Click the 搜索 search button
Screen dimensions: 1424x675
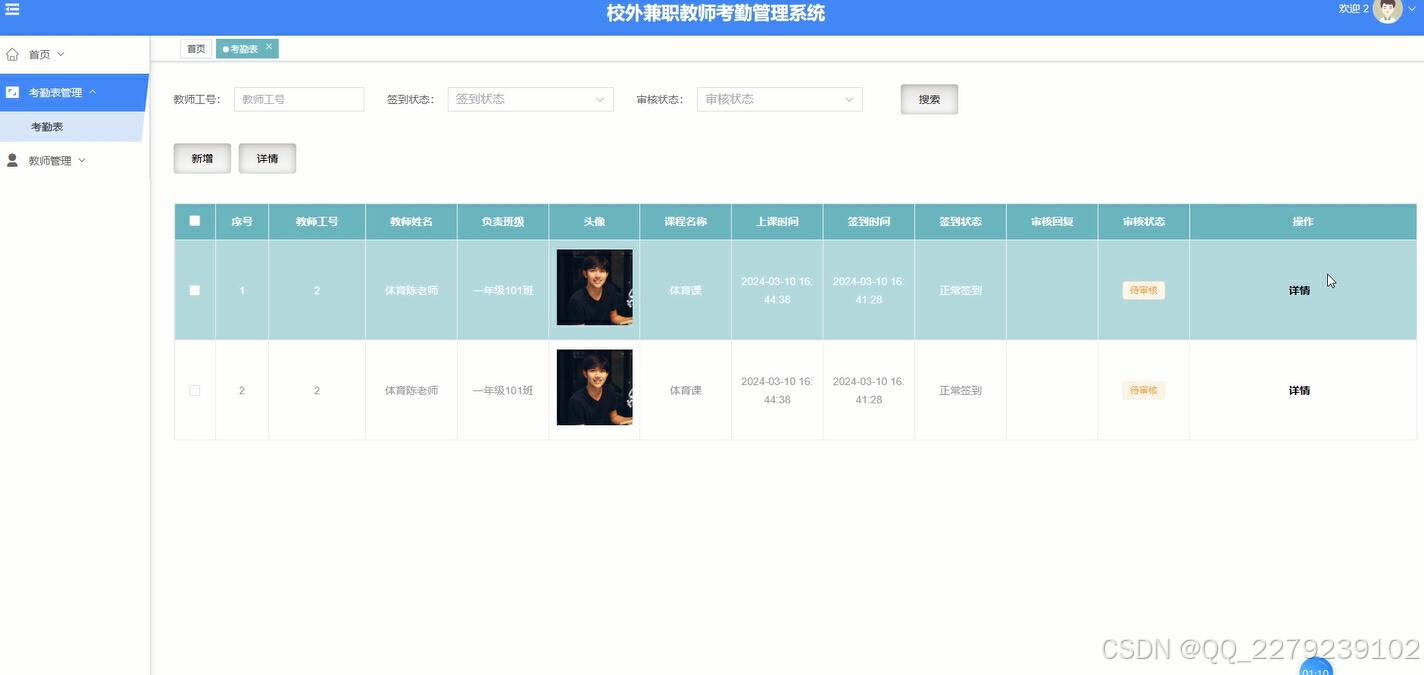pyautogui.click(x=928, y=98)
